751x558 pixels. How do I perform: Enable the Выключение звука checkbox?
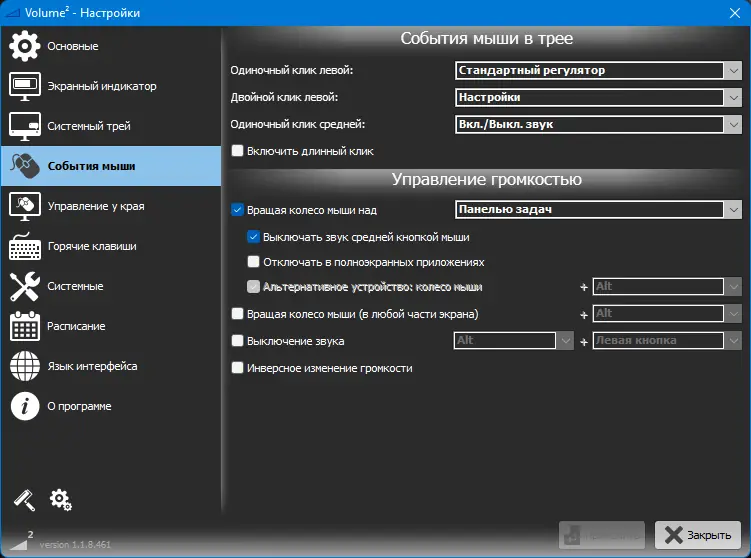pyautogui.click(x=237, y=341)
